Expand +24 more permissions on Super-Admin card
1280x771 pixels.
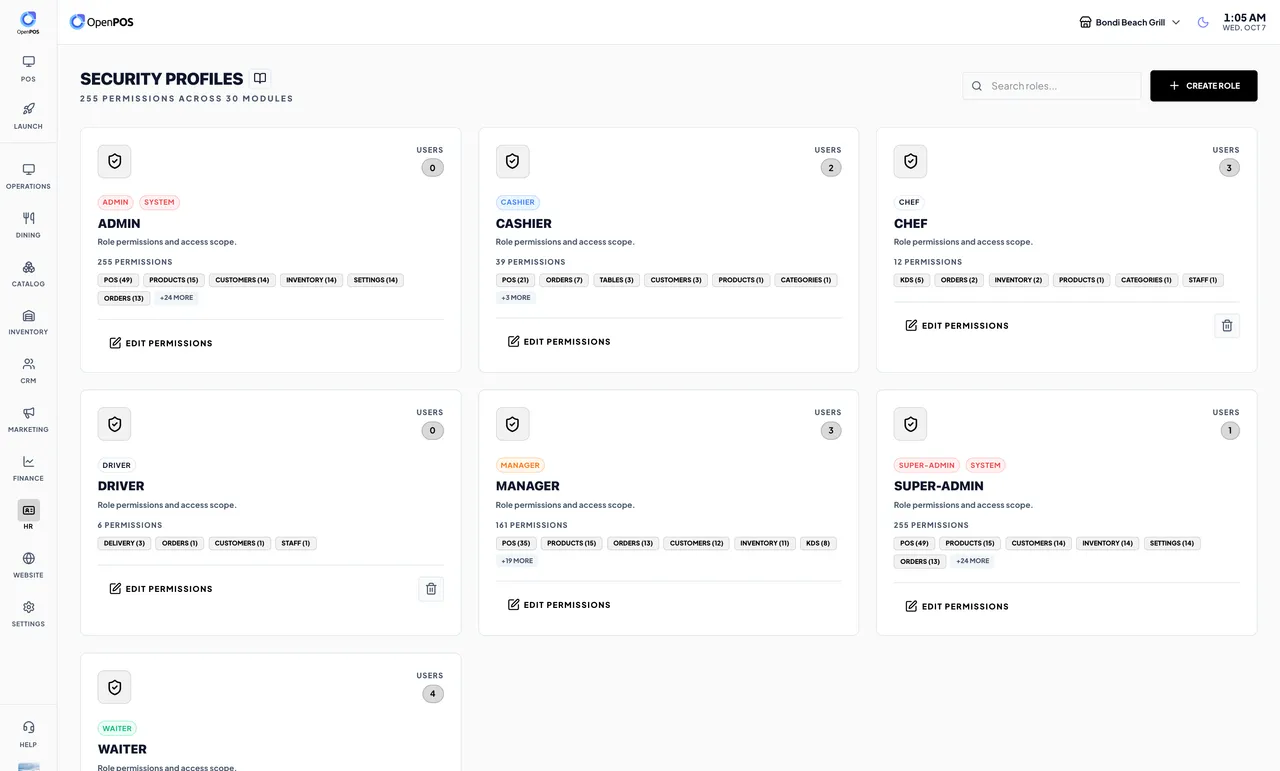[x=972, y=561]
